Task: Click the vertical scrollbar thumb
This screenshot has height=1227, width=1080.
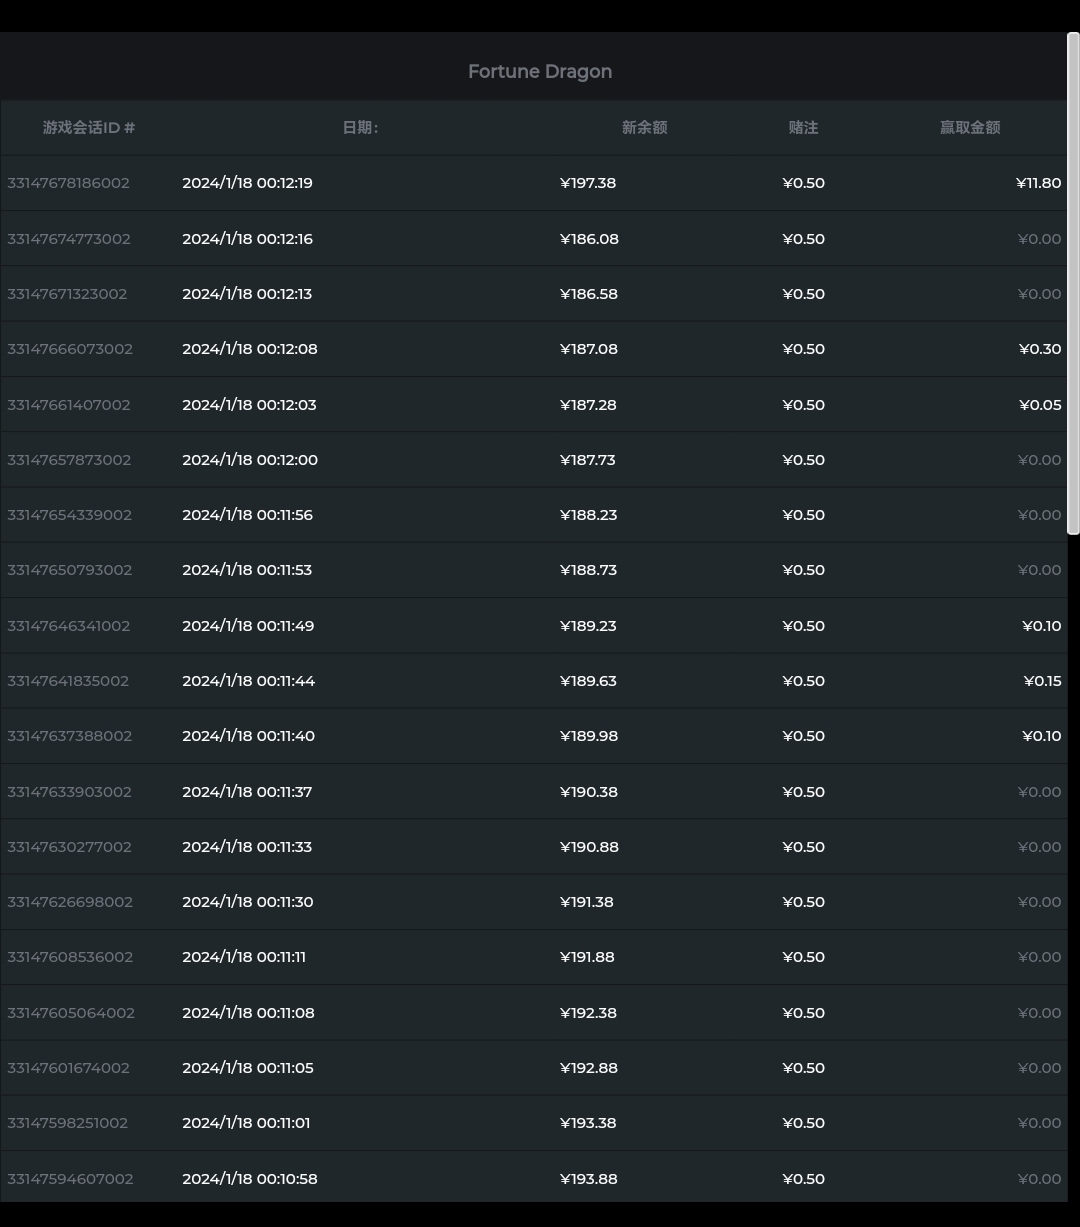Action: [x=1073, y=284]
